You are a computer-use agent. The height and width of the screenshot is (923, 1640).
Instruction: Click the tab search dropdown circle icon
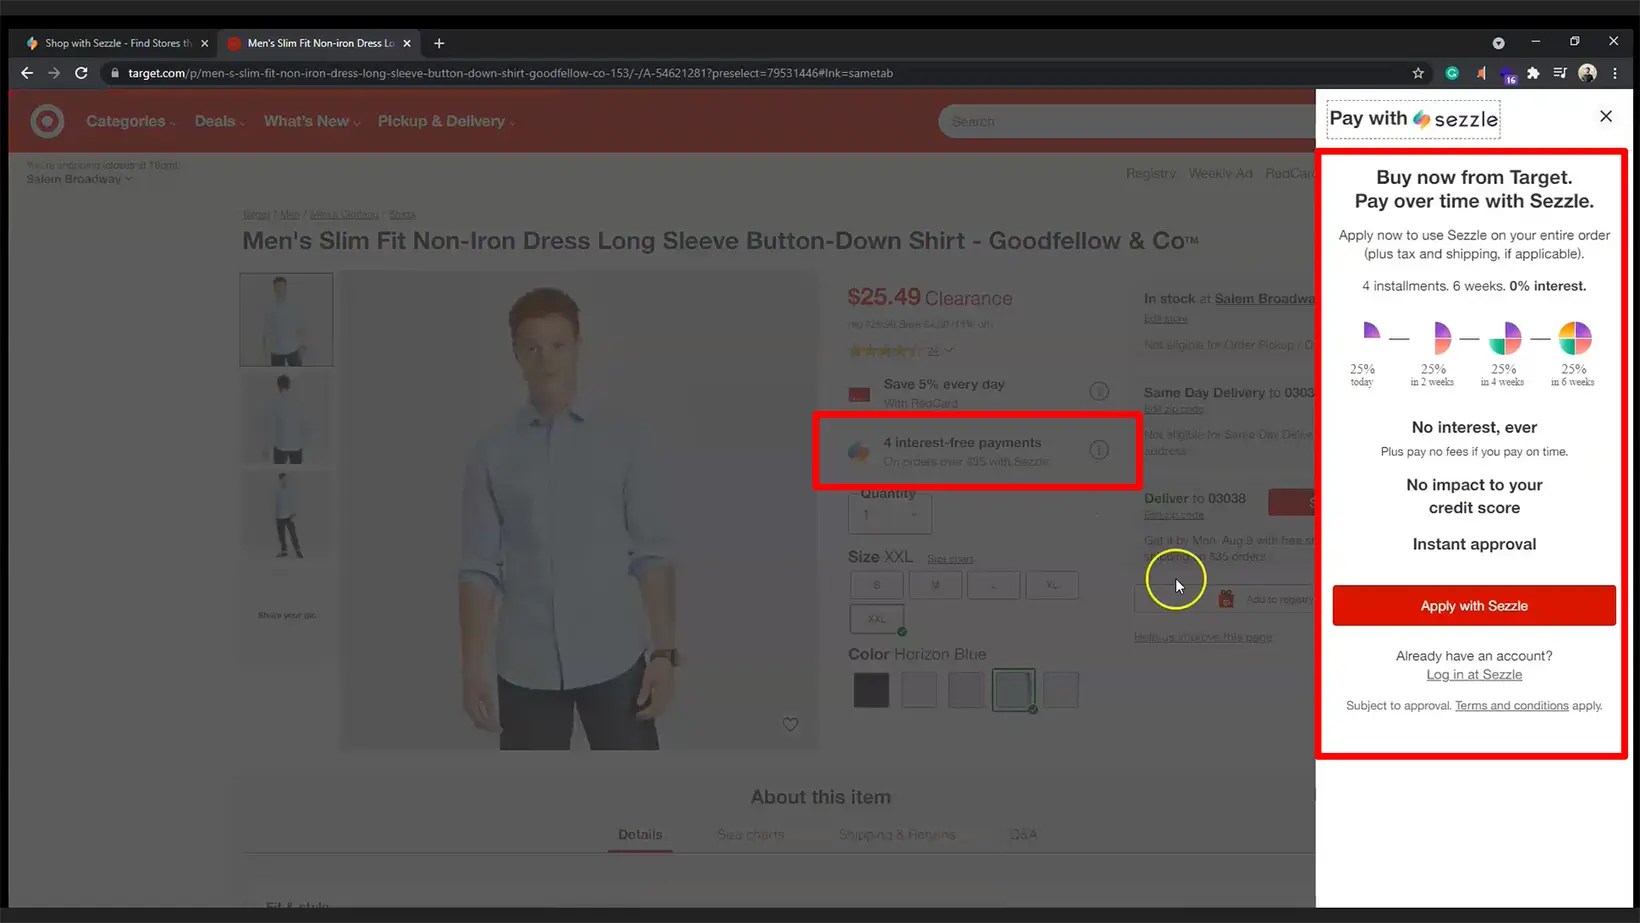click(x=1498, y=43)
